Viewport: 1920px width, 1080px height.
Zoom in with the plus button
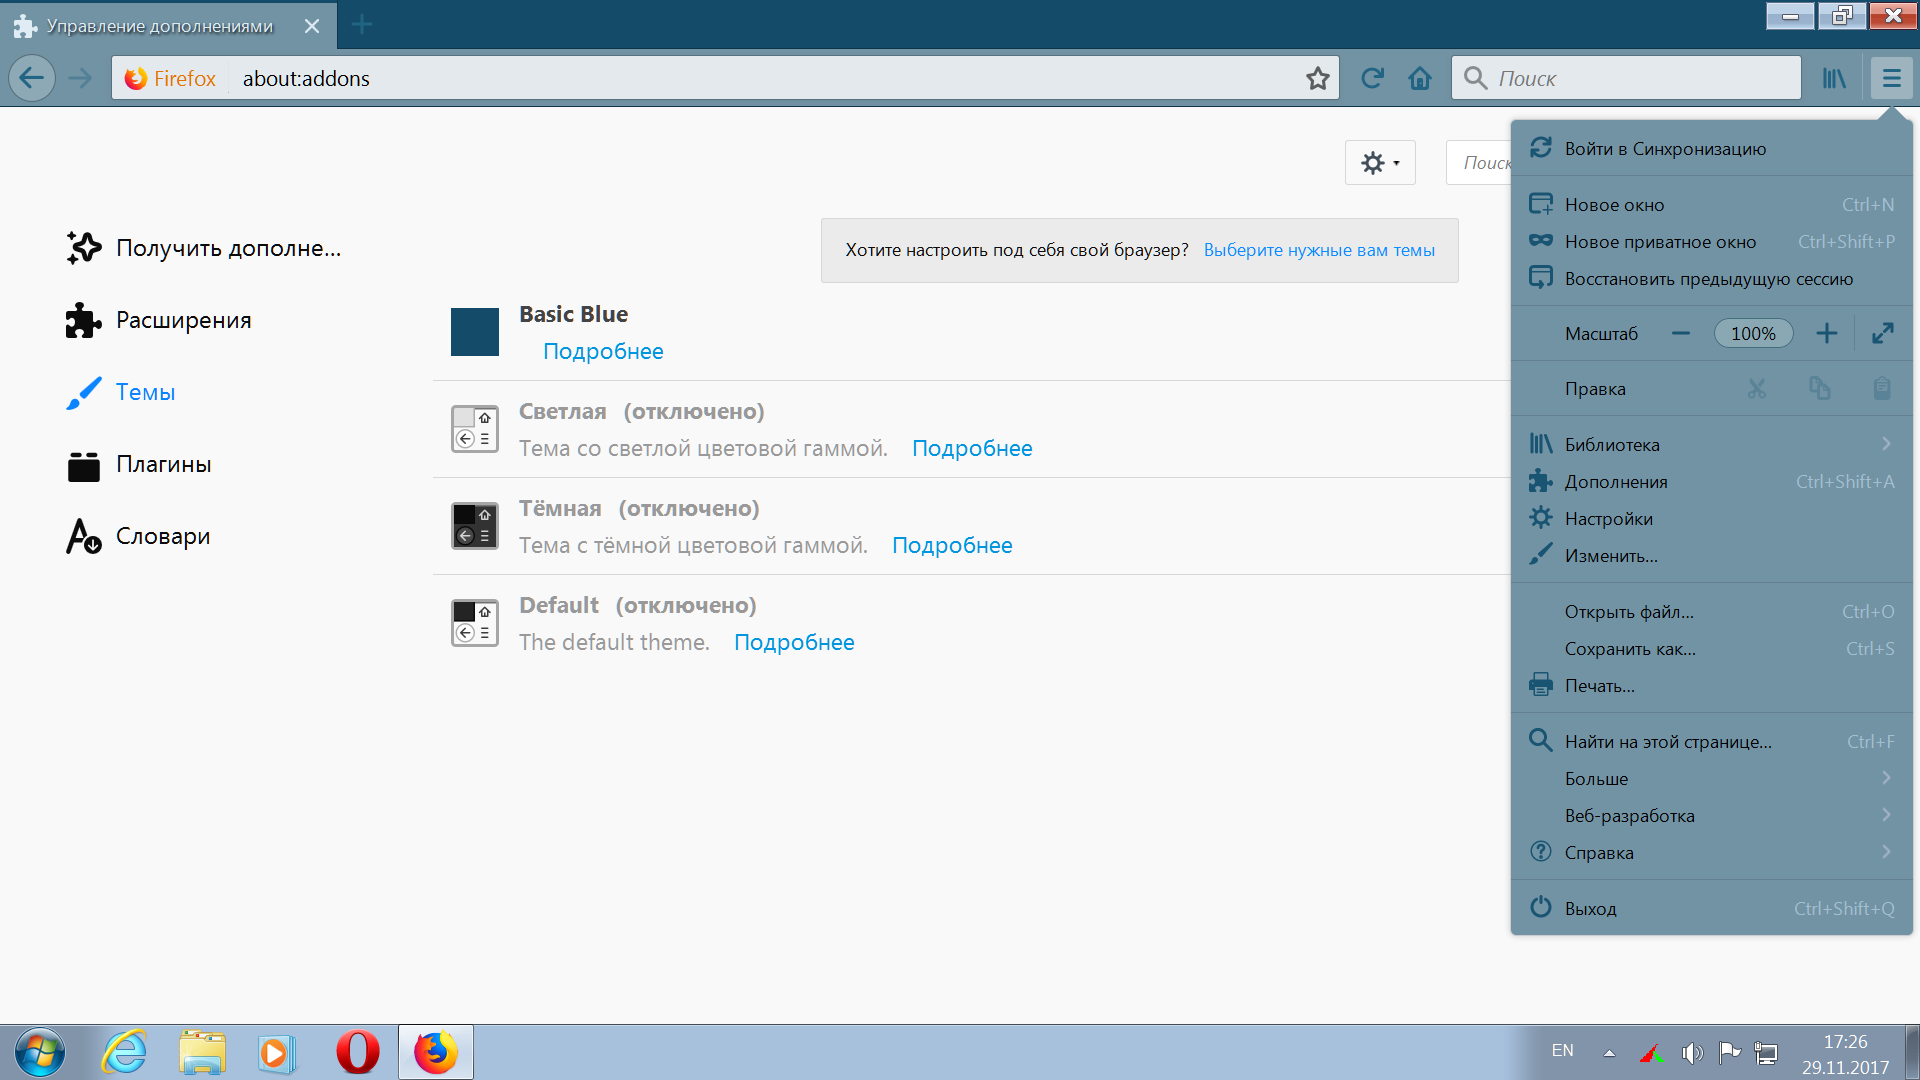pyautogui.click(x=1826, y=333)
